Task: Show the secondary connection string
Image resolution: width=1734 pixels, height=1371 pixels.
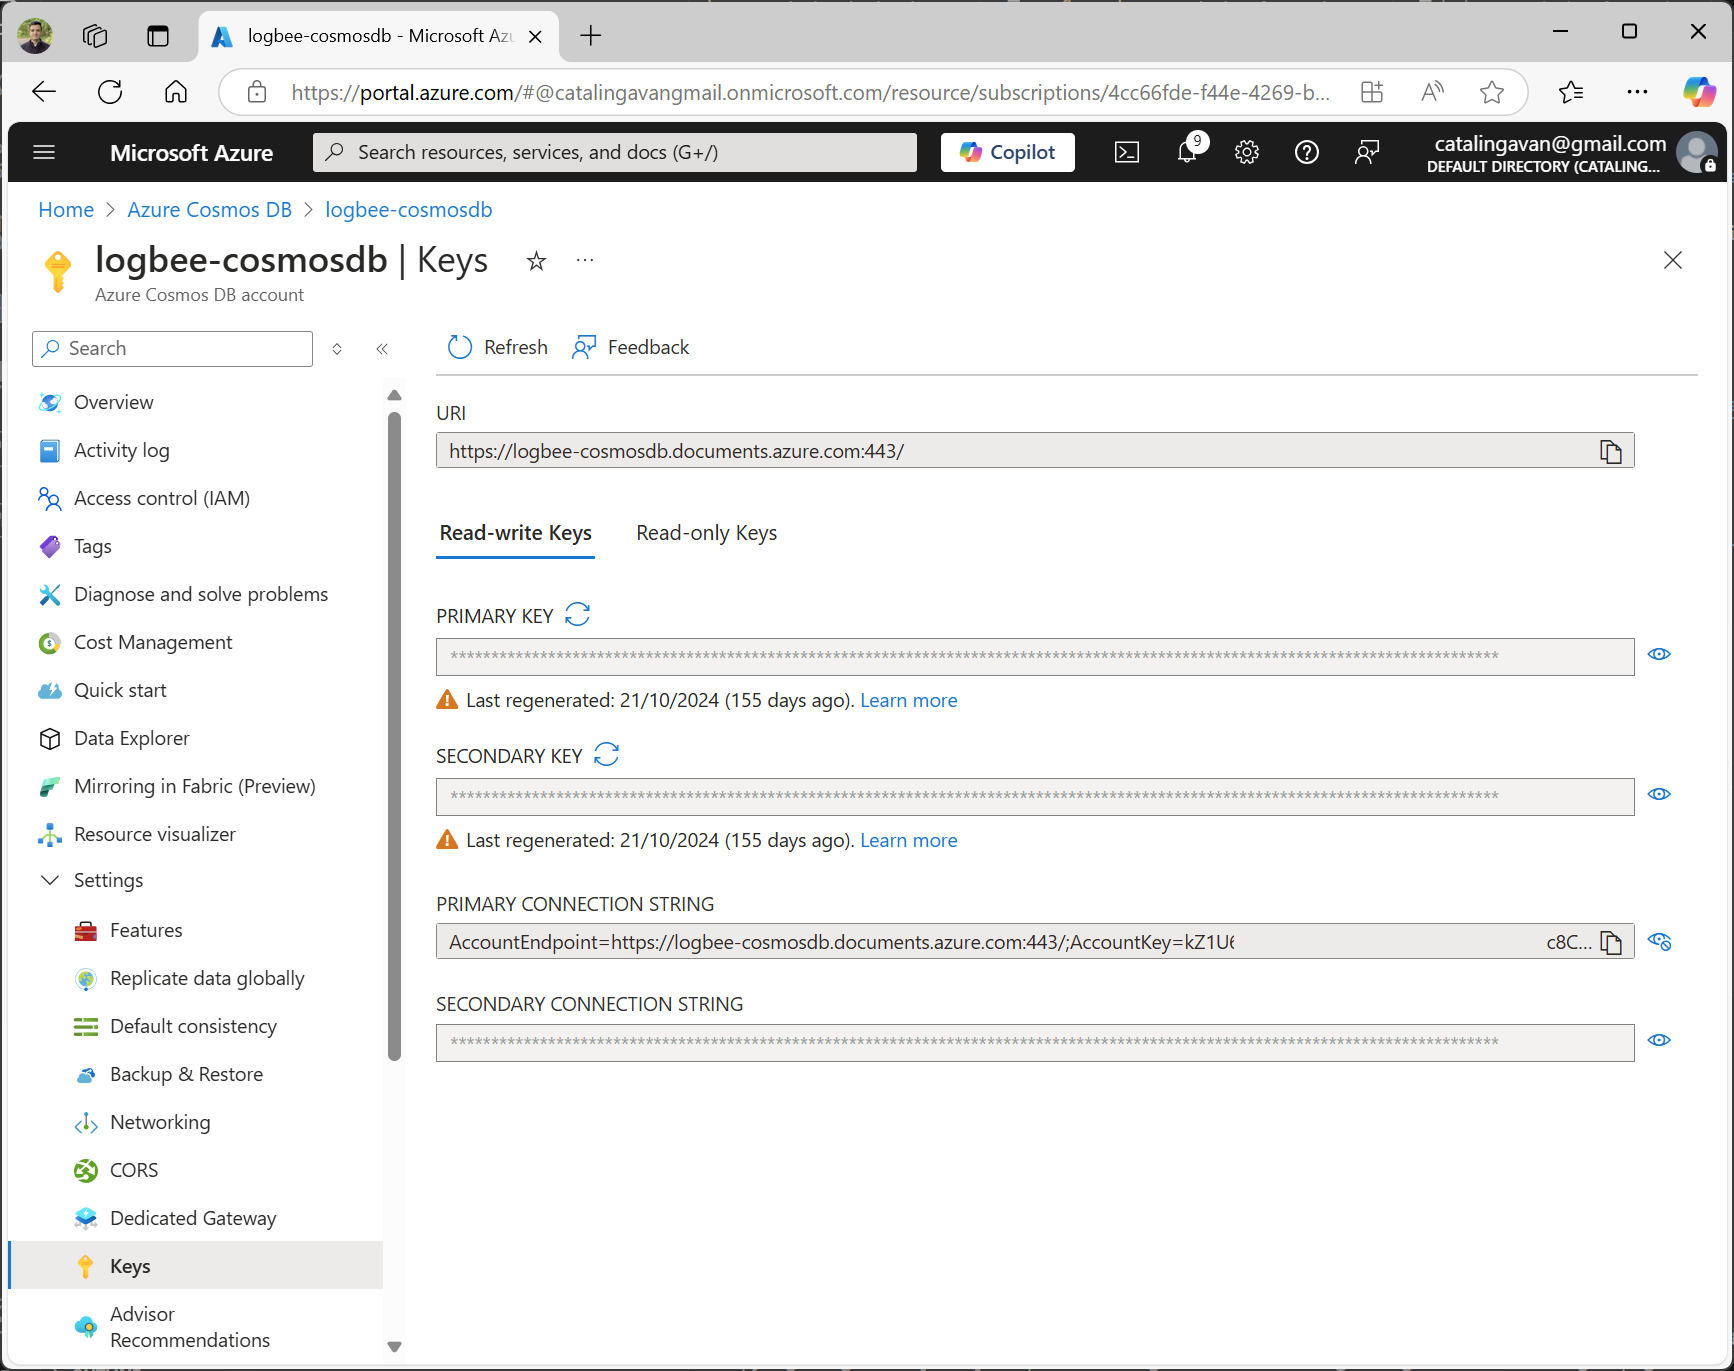Action: (x=1659, y=1040)
